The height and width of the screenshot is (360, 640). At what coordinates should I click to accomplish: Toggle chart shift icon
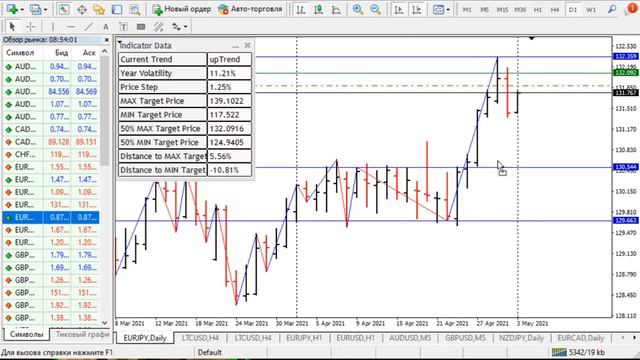click(x=417, y=9)
